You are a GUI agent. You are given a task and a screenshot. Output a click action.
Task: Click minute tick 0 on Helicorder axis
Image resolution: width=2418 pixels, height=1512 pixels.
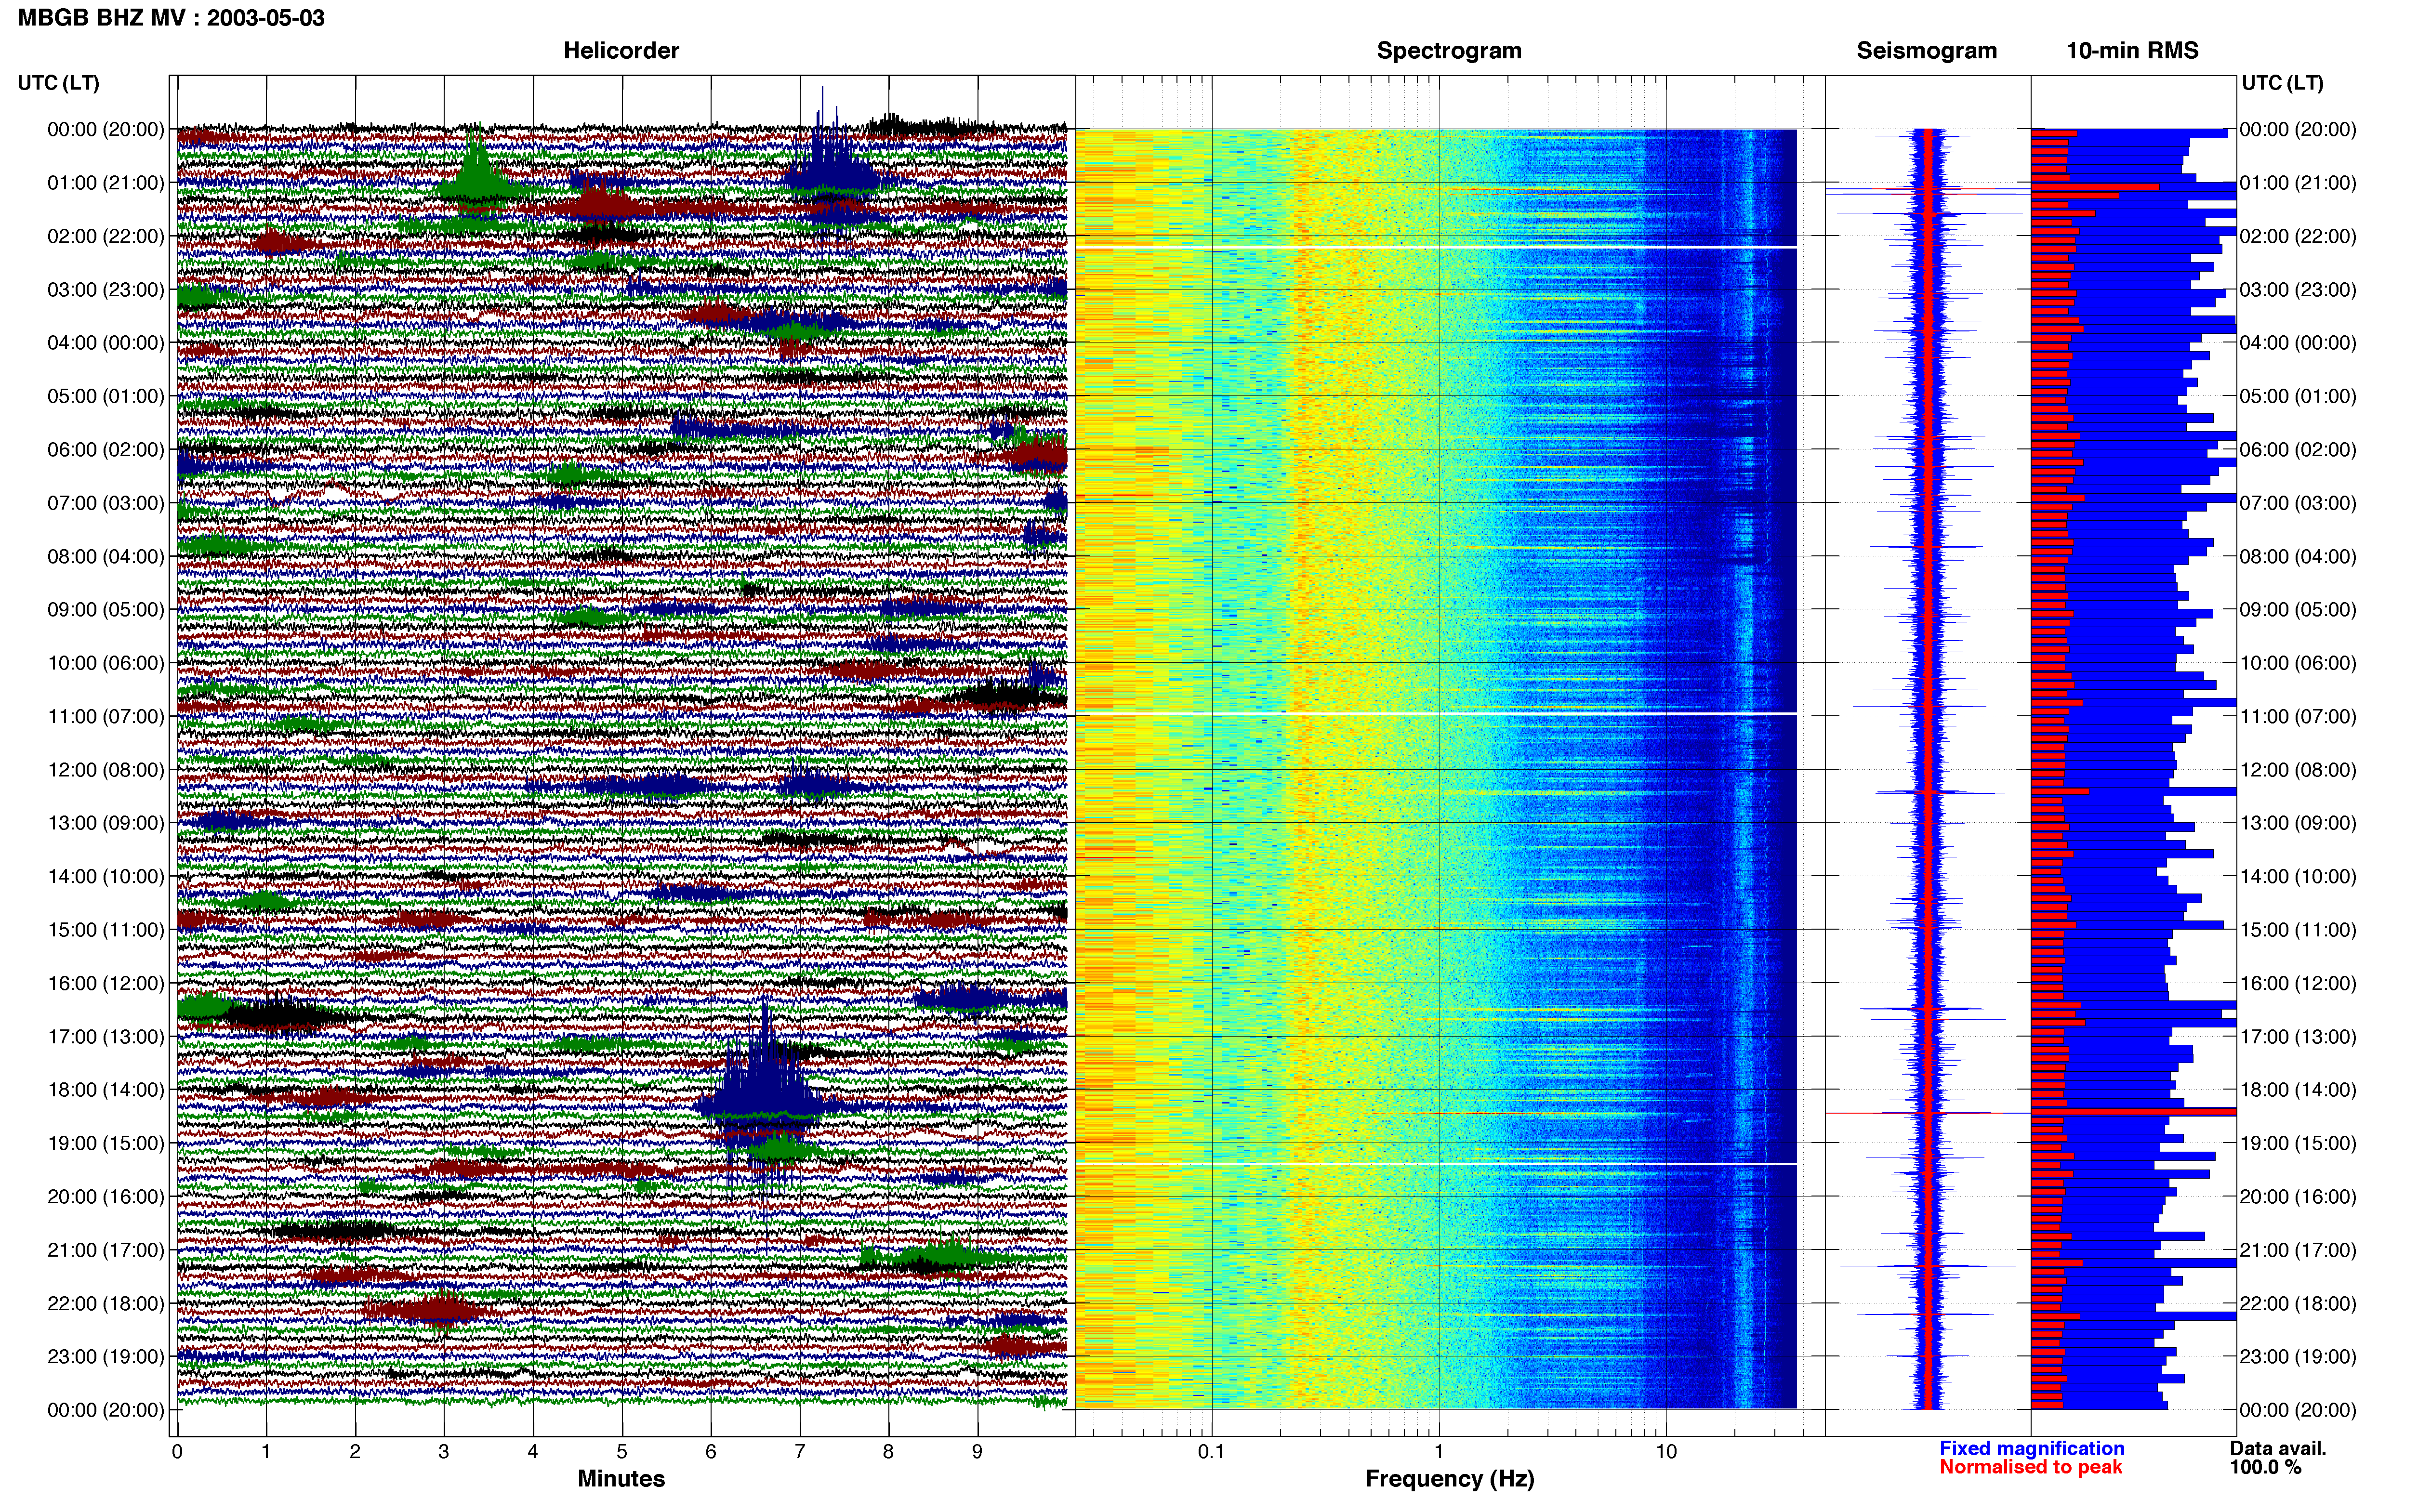pos(177,1452)
